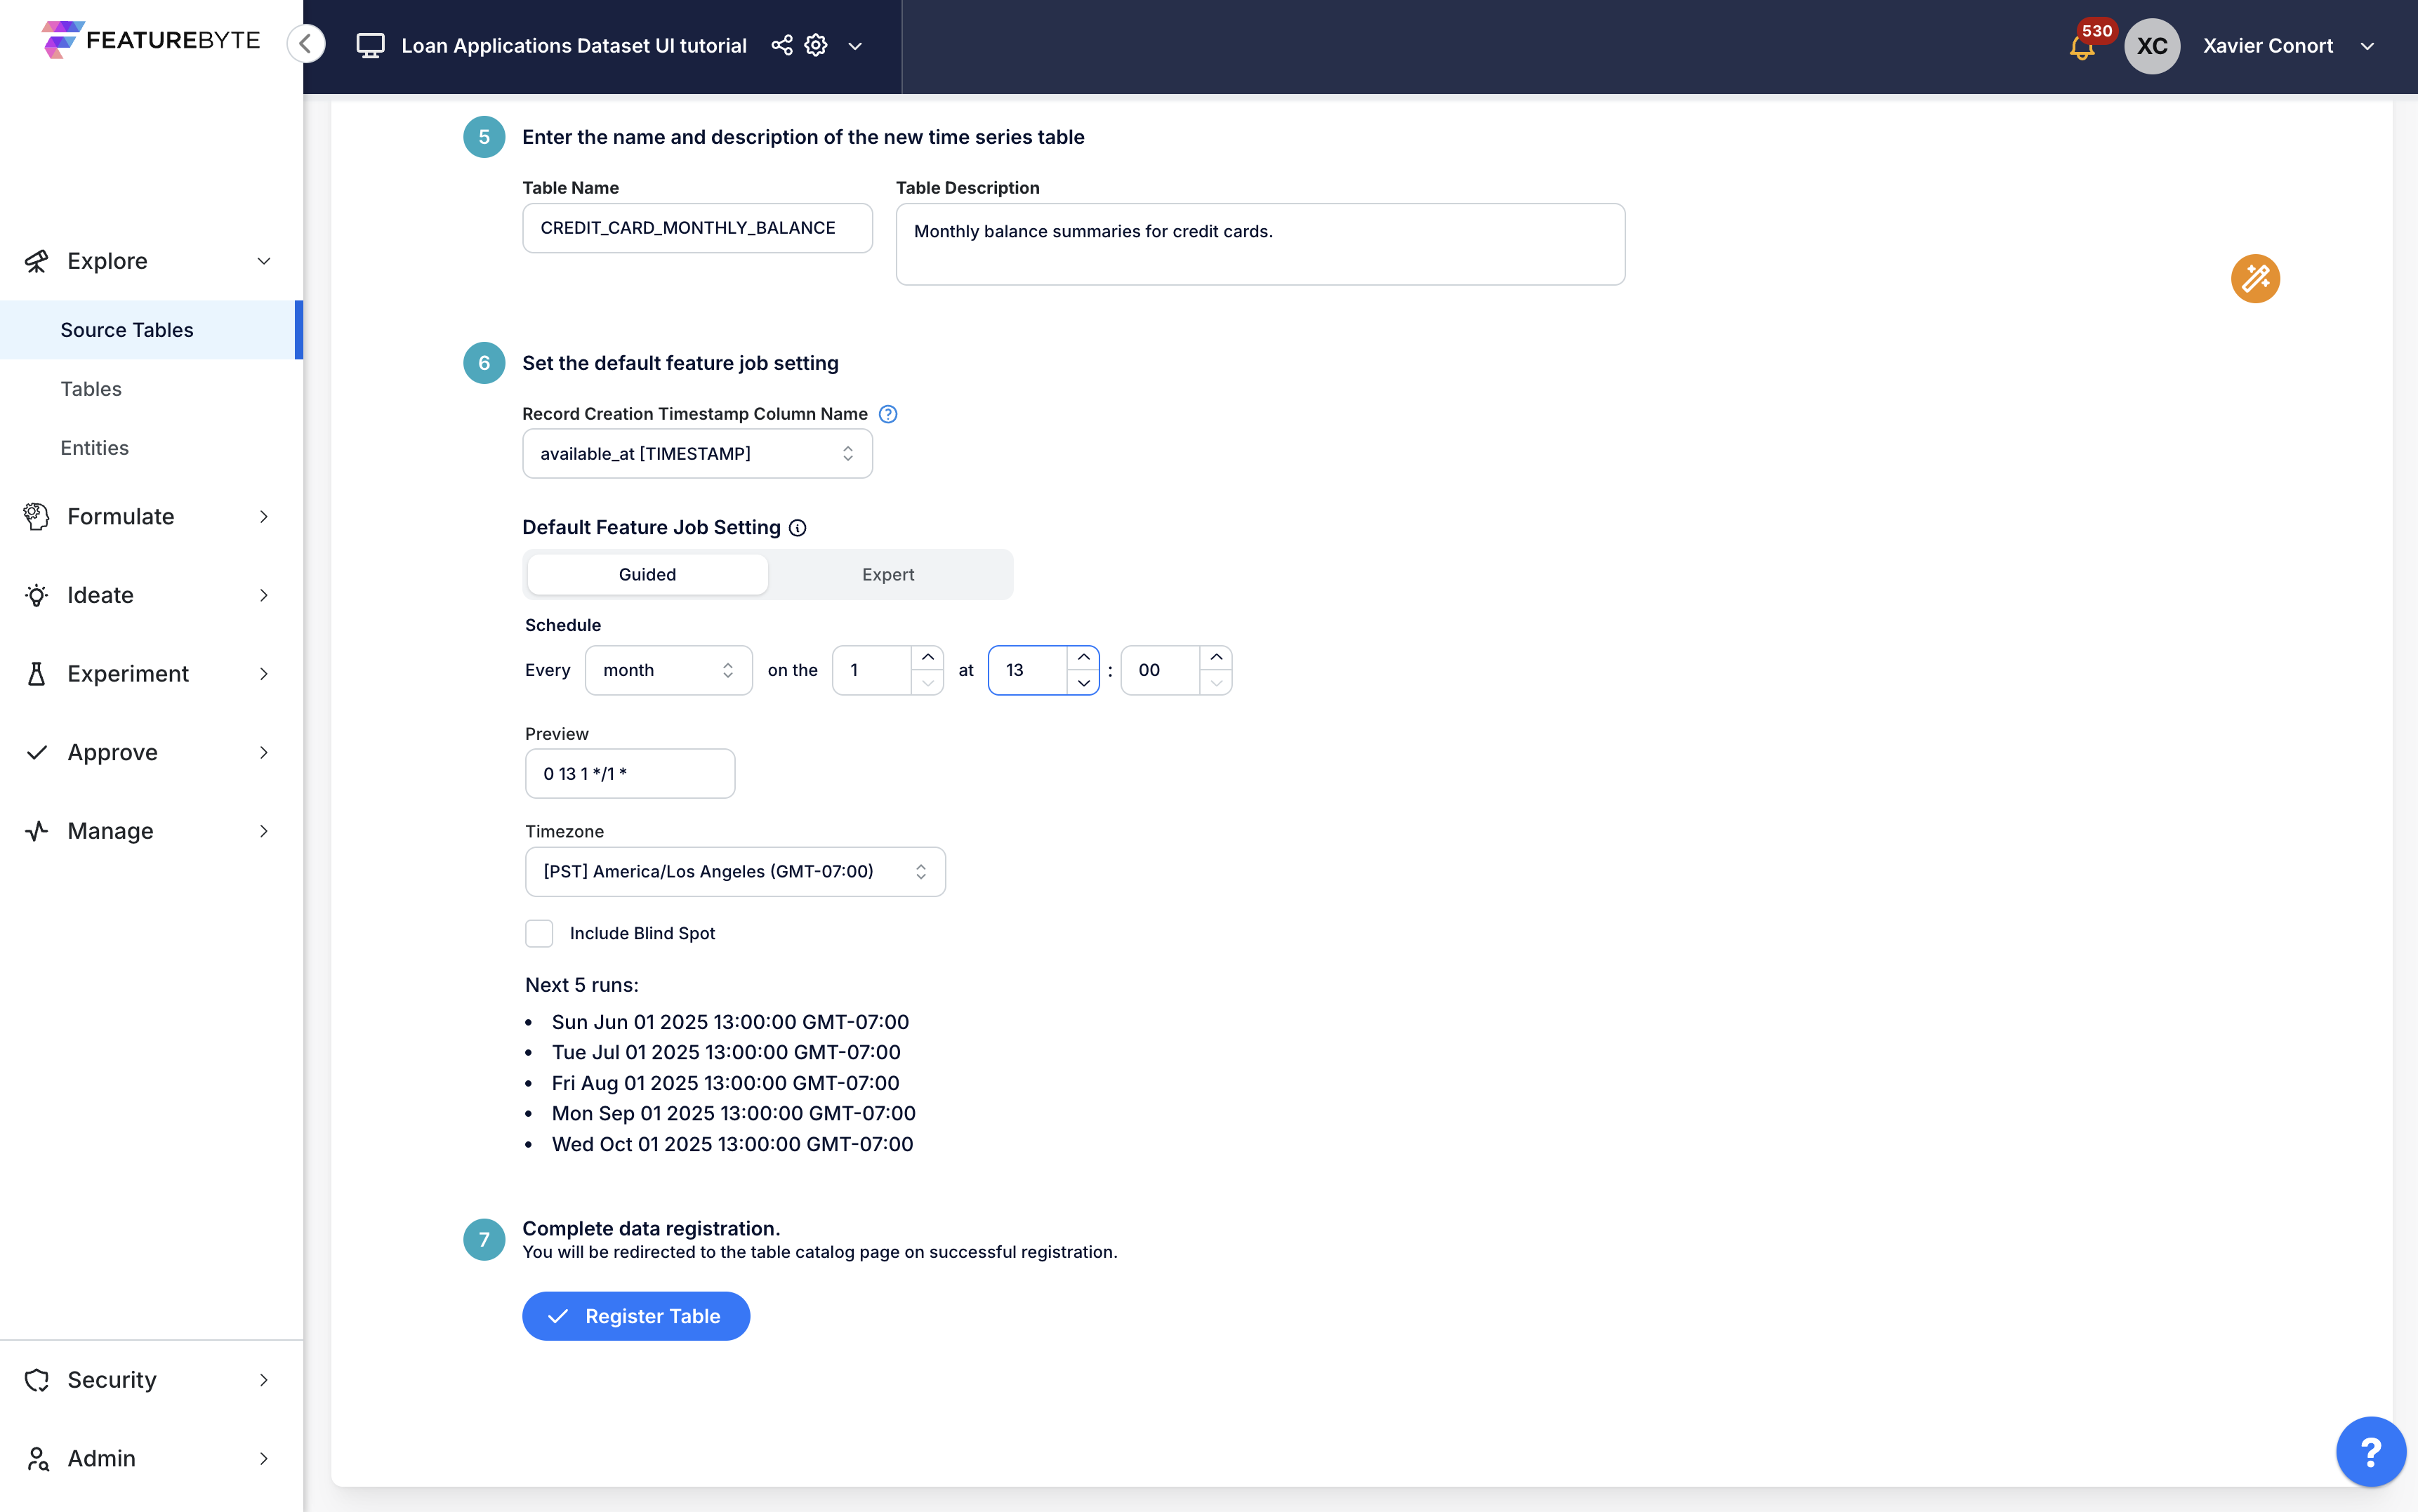Click info icon beside Default Feature Job Setting
Image resolution: width=2418 pixels, height=1512 pixels.
(x=797, y=528)
